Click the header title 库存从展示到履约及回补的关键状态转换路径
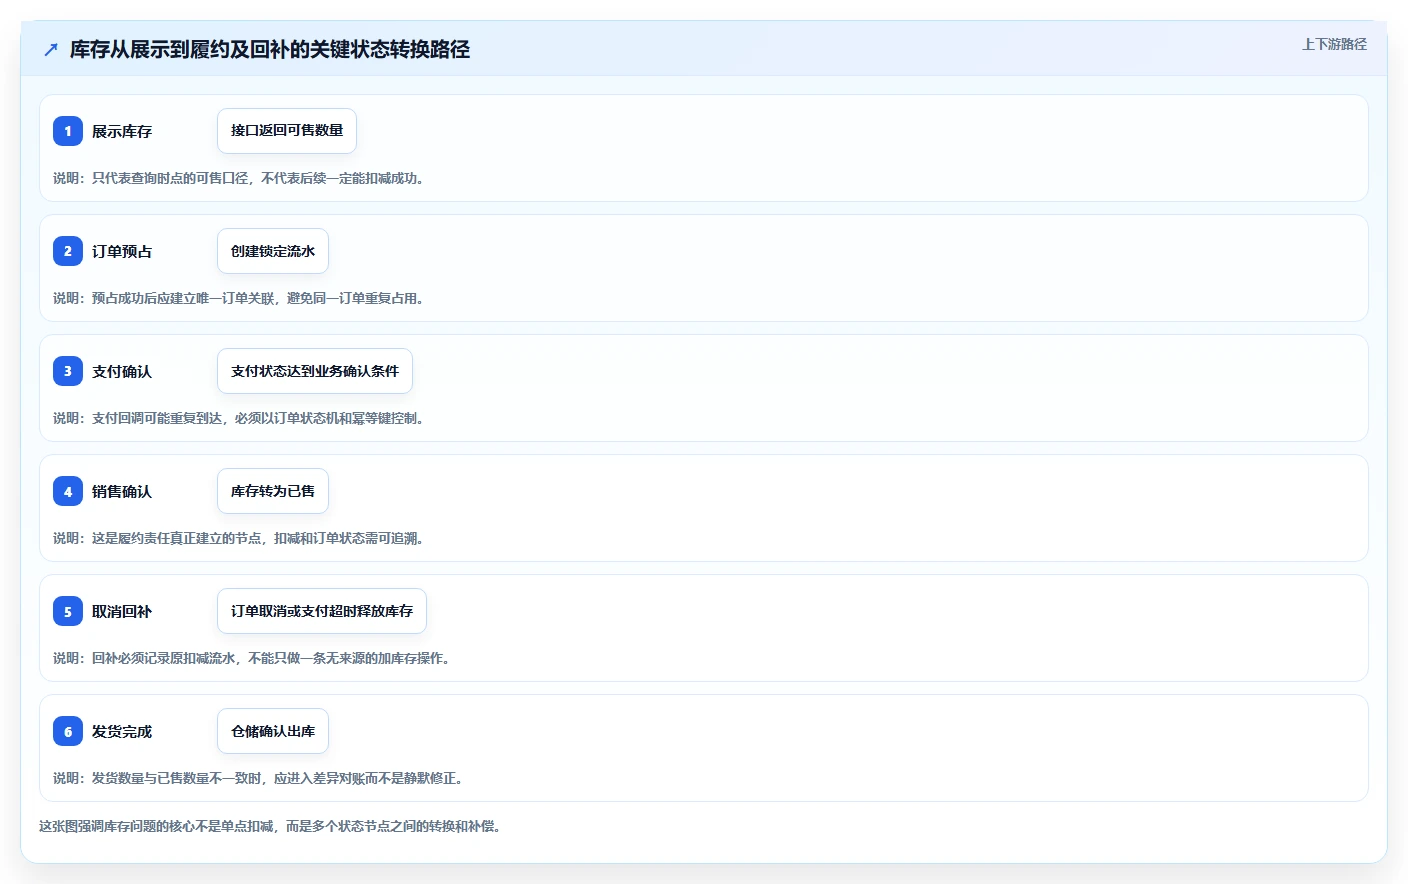Viewport: 1408px width, 884px height. click(x=270, y=50)
